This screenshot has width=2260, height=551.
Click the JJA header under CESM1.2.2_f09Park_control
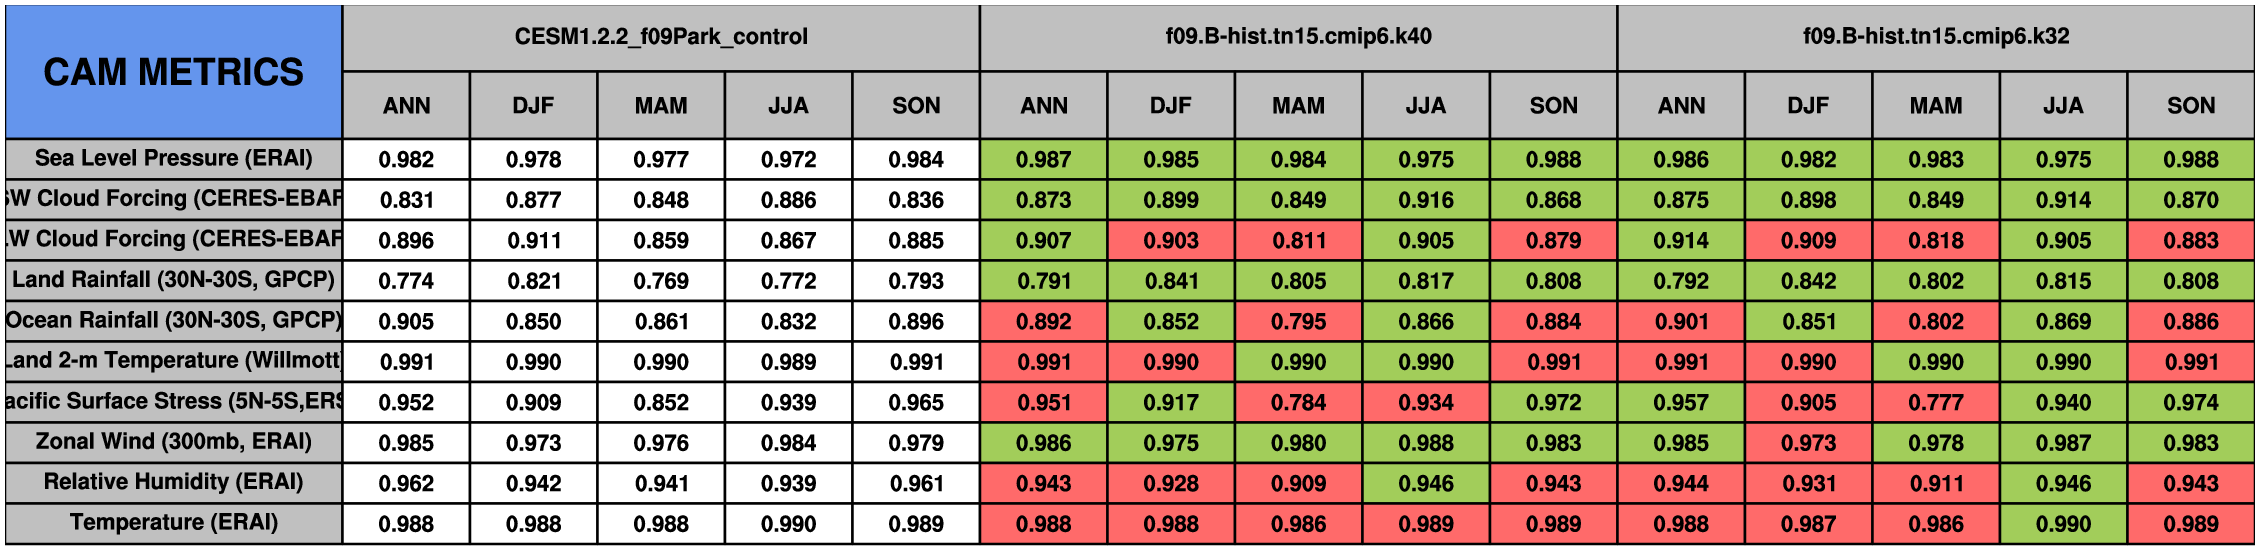tap(788, 105)
